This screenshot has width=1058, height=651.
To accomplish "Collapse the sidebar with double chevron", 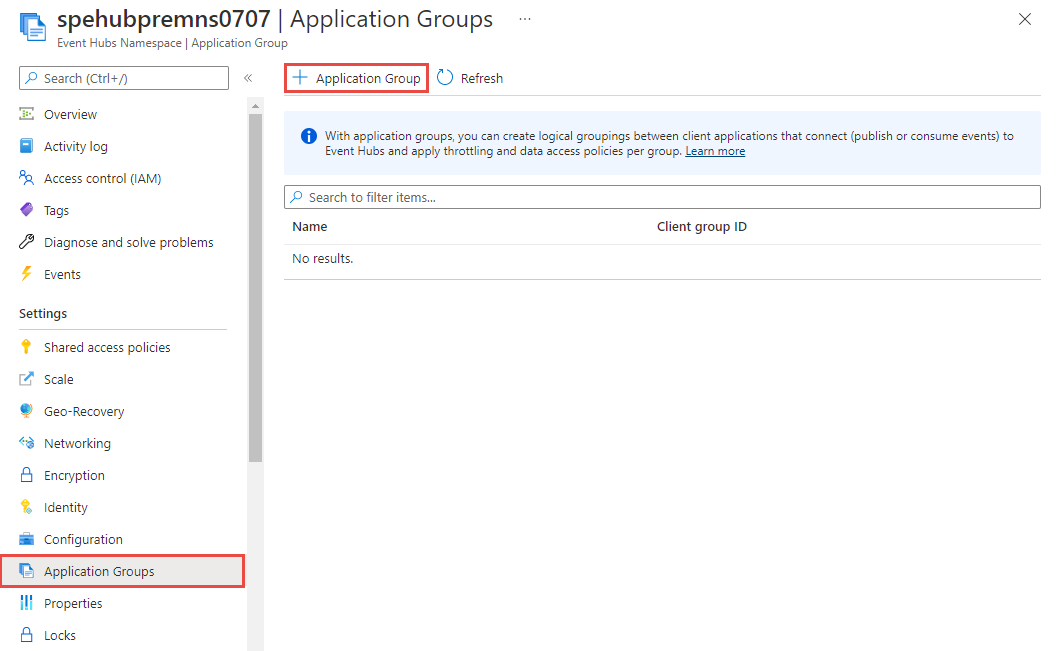I will pyautogui.click(x=248, y=78).
